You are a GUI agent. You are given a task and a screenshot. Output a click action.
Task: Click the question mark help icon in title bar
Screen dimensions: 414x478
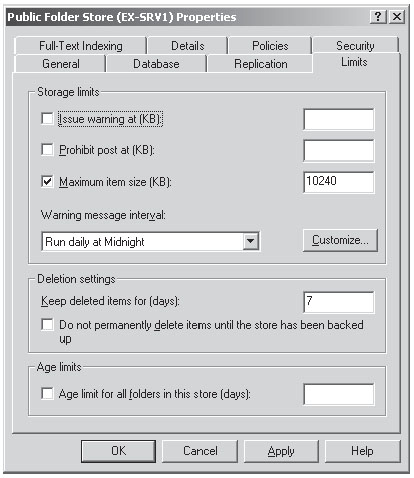tap(378, 16)
